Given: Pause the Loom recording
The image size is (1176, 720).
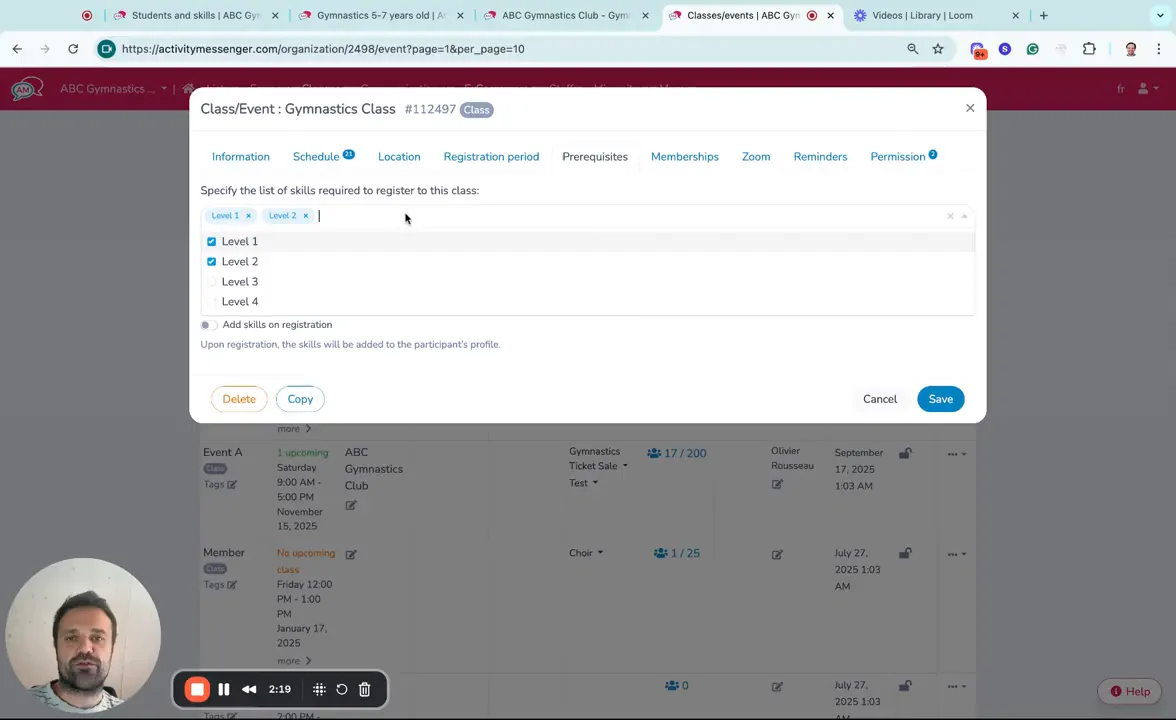Looking at the screenshot, I should tap(224, 689).
